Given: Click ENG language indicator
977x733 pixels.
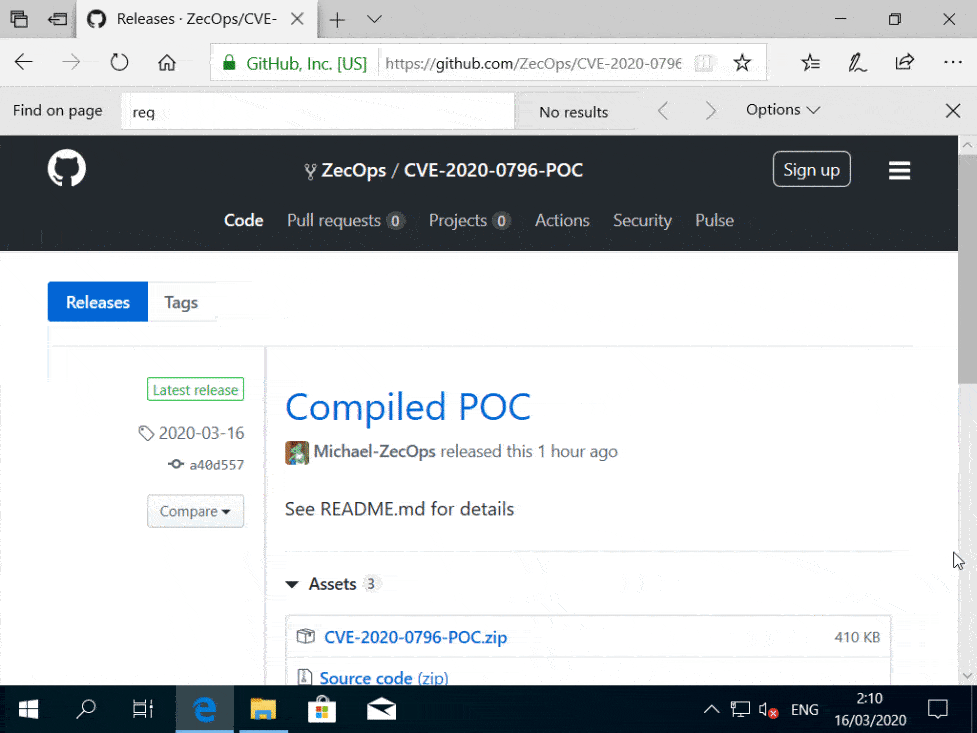Looking at the screenshot, I should pyautogui.click(x=804, y=709).
